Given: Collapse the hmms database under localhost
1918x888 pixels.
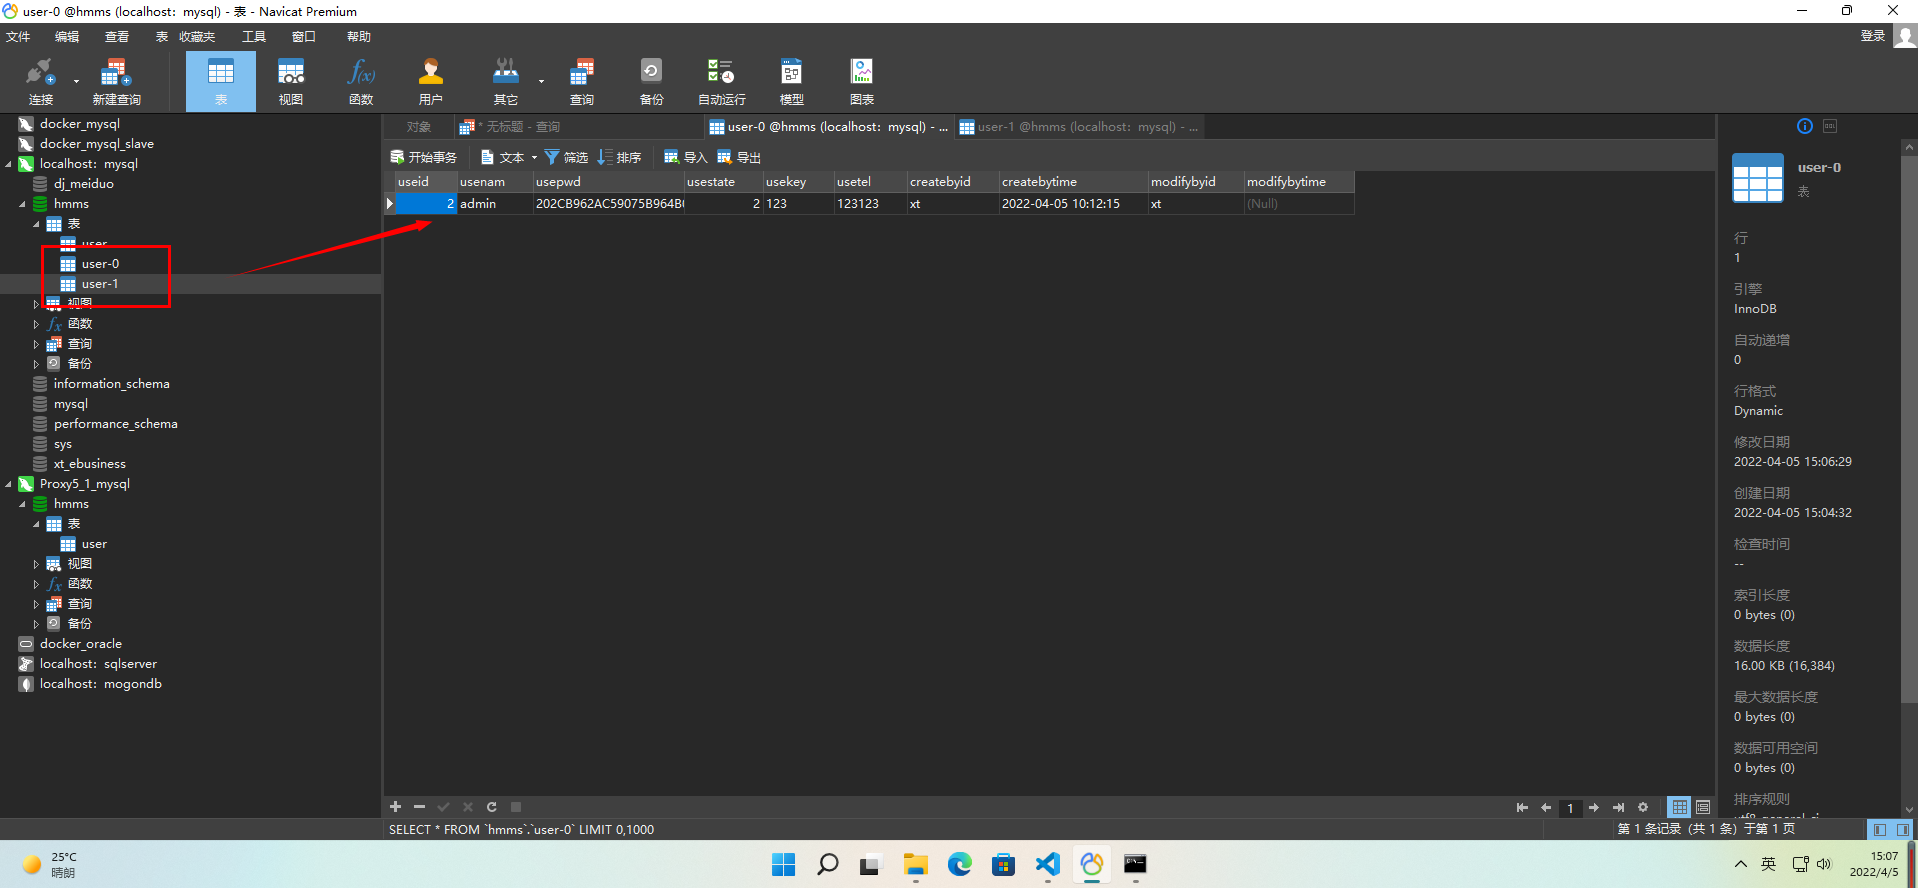Looking at the screenshot, I should [x=22, y=204].
